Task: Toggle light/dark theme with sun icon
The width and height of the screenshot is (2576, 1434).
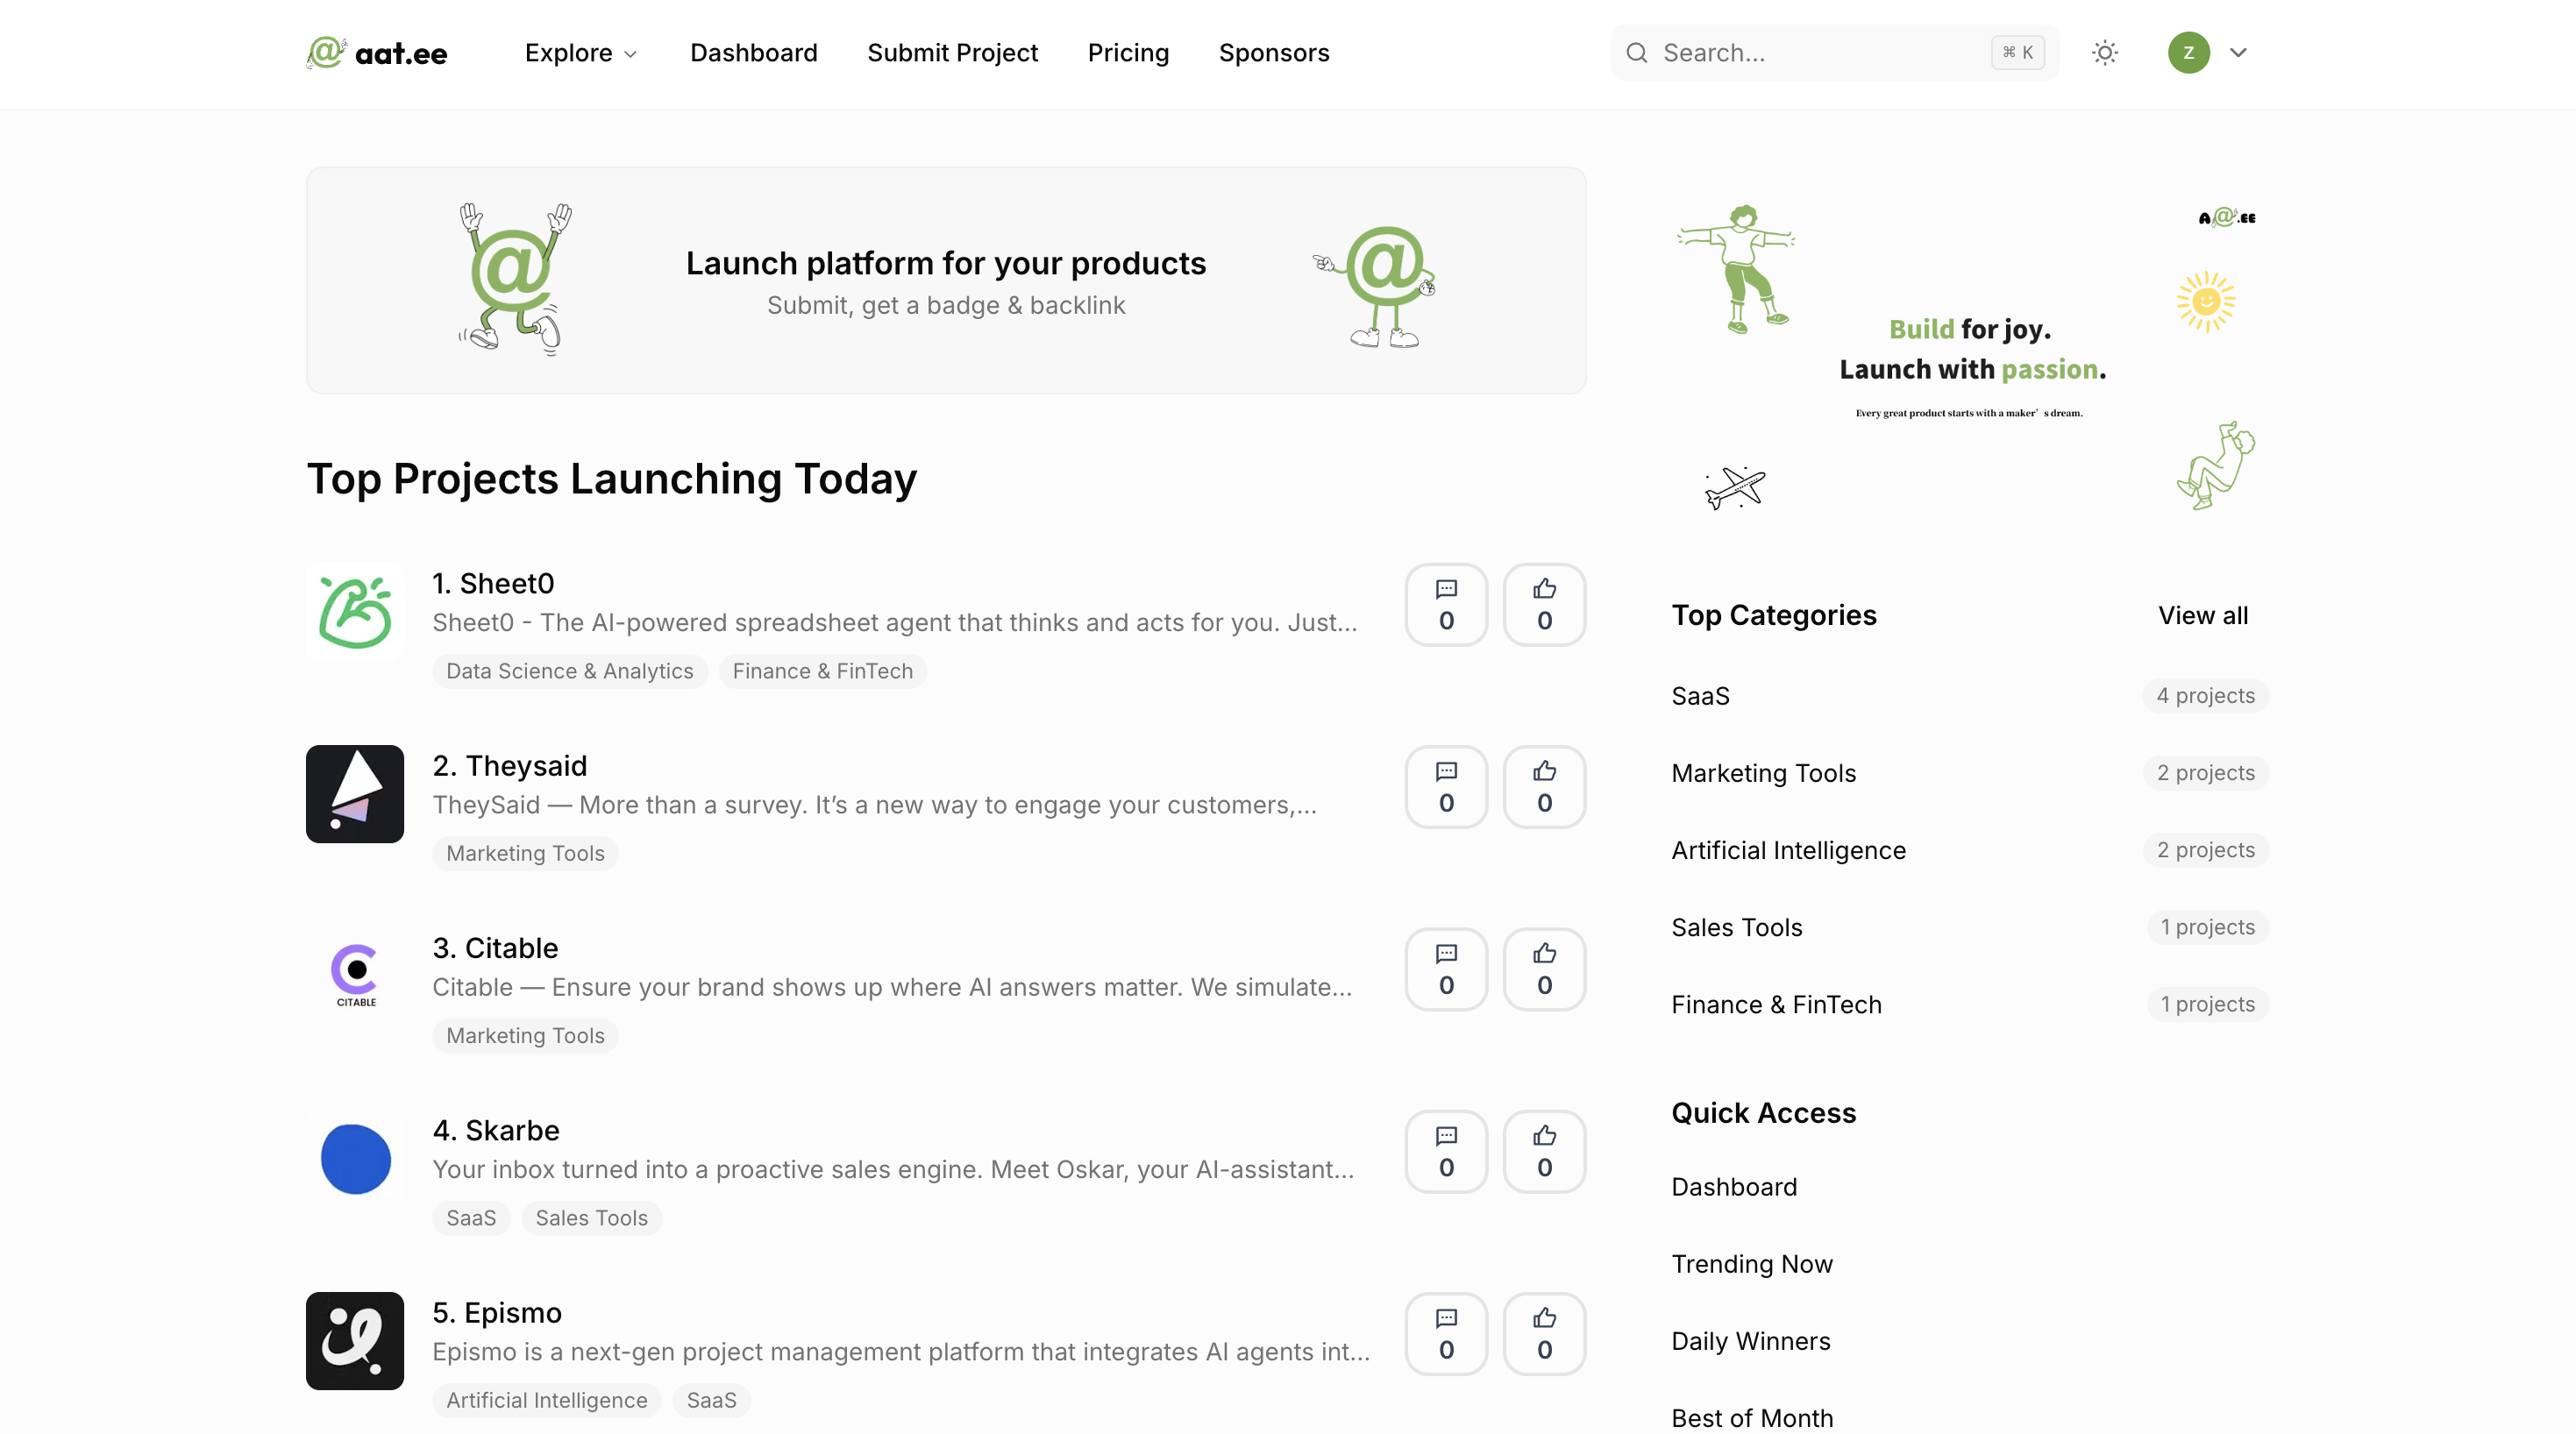Action: (2104, 52)
